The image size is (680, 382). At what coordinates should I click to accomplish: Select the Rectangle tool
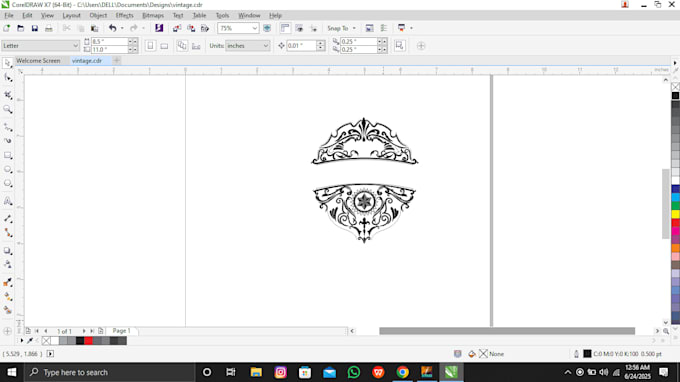[7, 155]
